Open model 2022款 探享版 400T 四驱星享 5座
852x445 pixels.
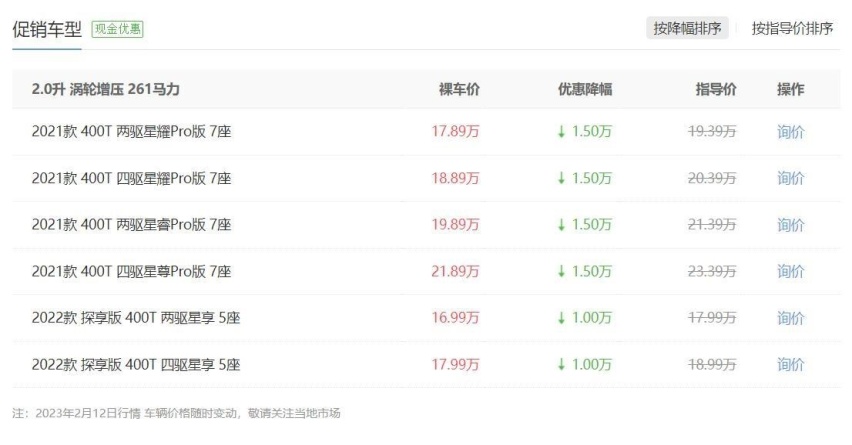136,364
